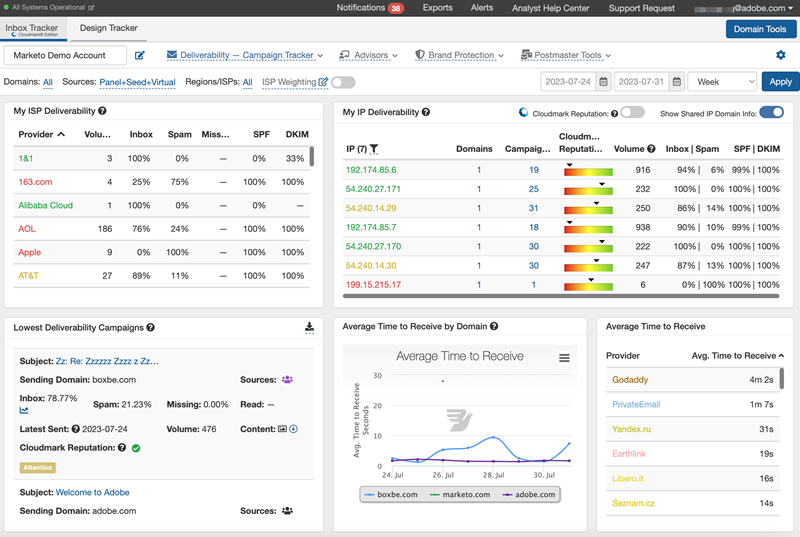
Task: Click the ISP Weighting edit icon
Action: [323, 82]
